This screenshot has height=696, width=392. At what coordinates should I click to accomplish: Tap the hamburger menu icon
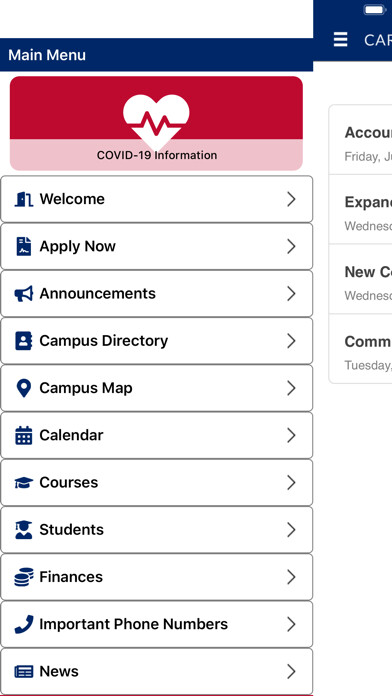click(x=341, y=40)
